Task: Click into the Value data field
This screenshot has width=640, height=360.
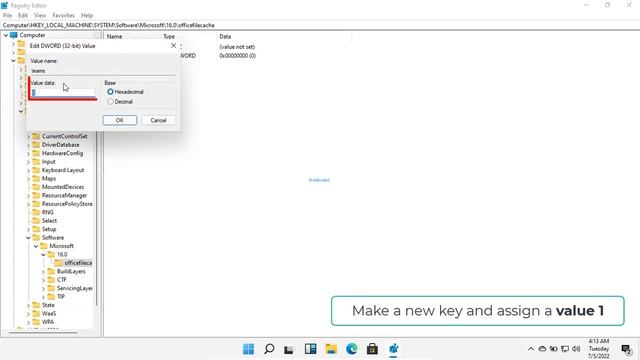Action: [x=63, y=93]
